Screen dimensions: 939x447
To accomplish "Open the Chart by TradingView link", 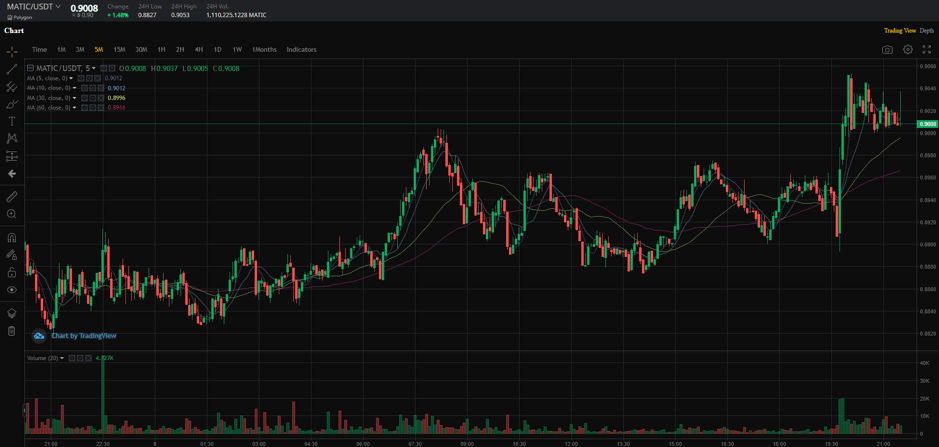I will pyautogui.click(x=83, y=336).
